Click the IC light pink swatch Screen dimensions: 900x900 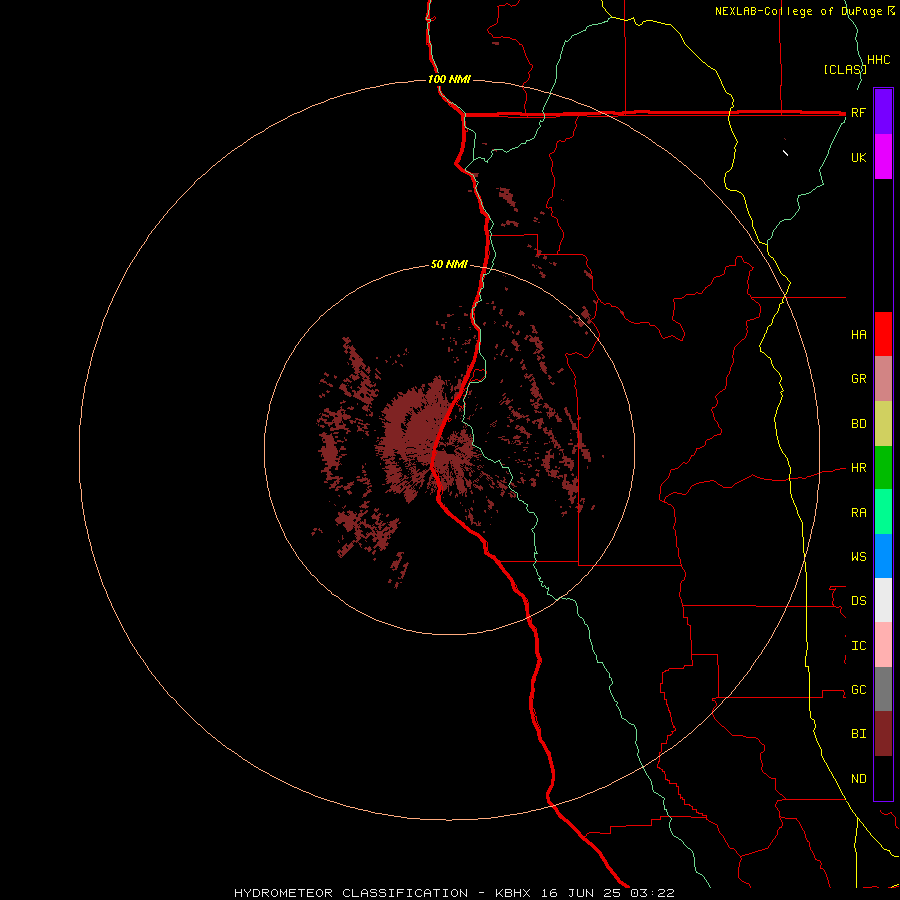(883, 645)
